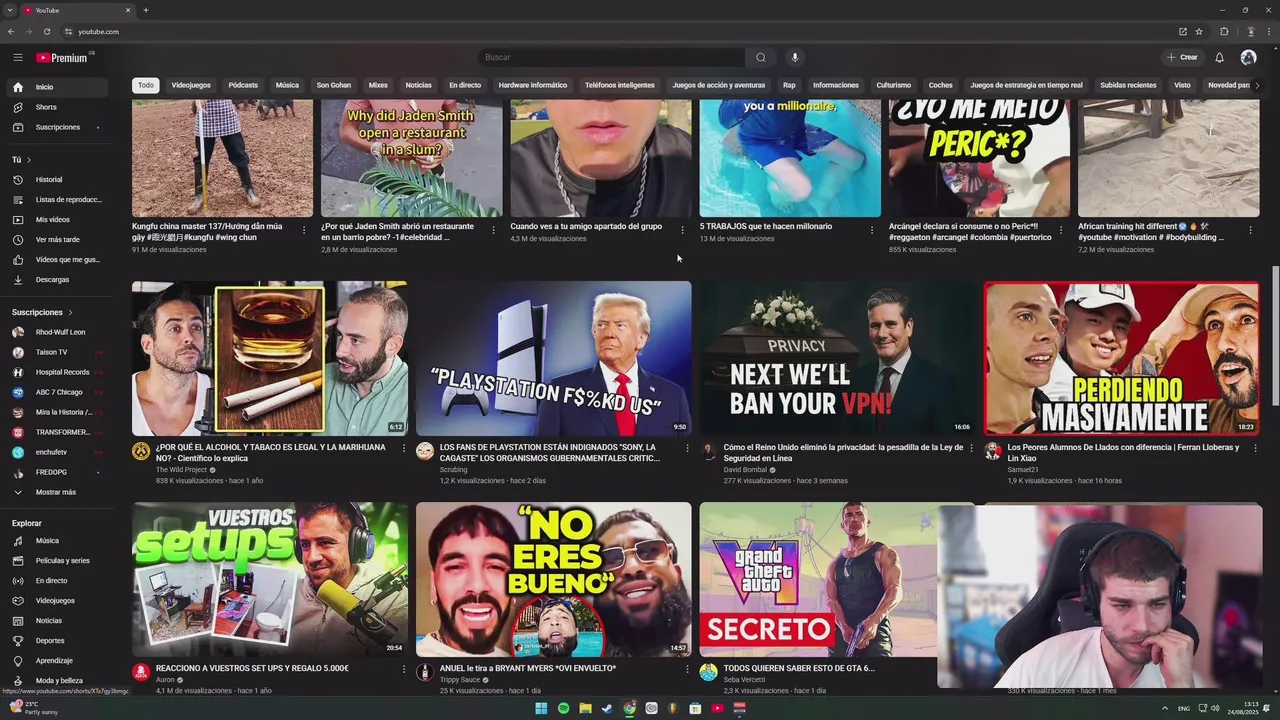The image size is (1280, 720).
Task: Play the Vuestros setups video thumbnail
Action: tap(270, 579)
